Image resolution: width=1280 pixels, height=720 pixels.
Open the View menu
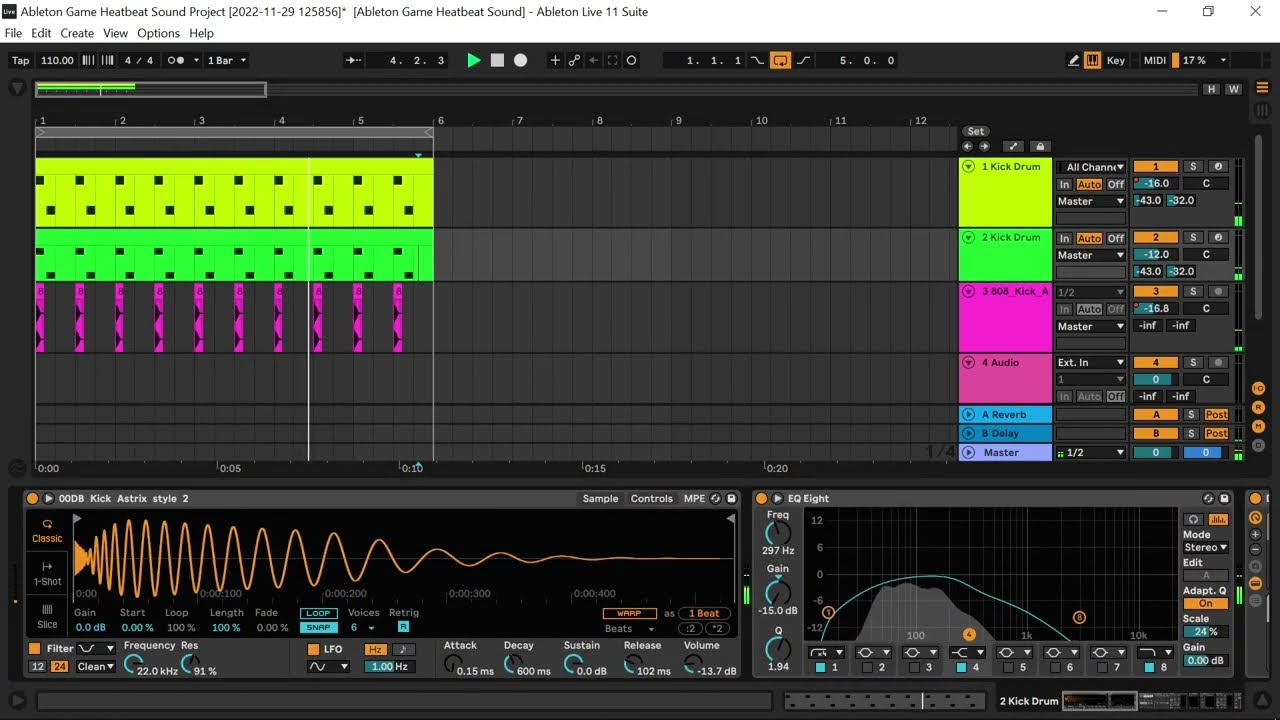point(116,33)
